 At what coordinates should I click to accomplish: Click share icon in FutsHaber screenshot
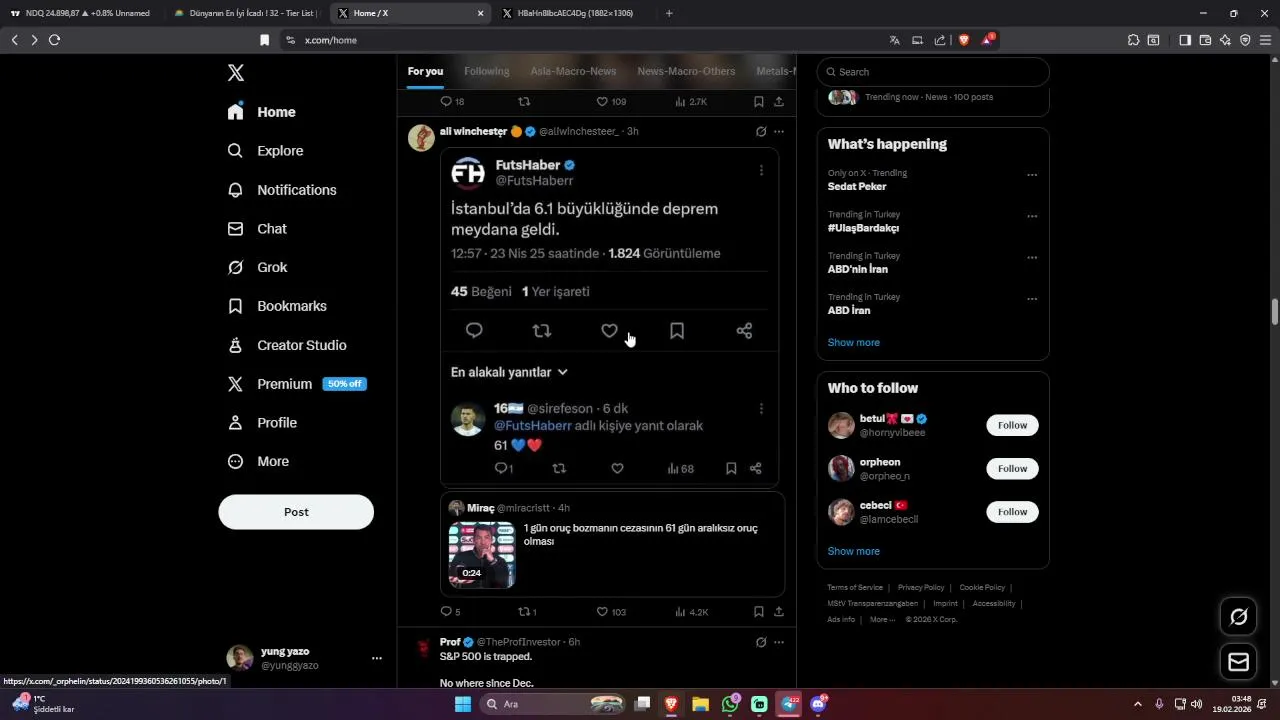point(744,331)
